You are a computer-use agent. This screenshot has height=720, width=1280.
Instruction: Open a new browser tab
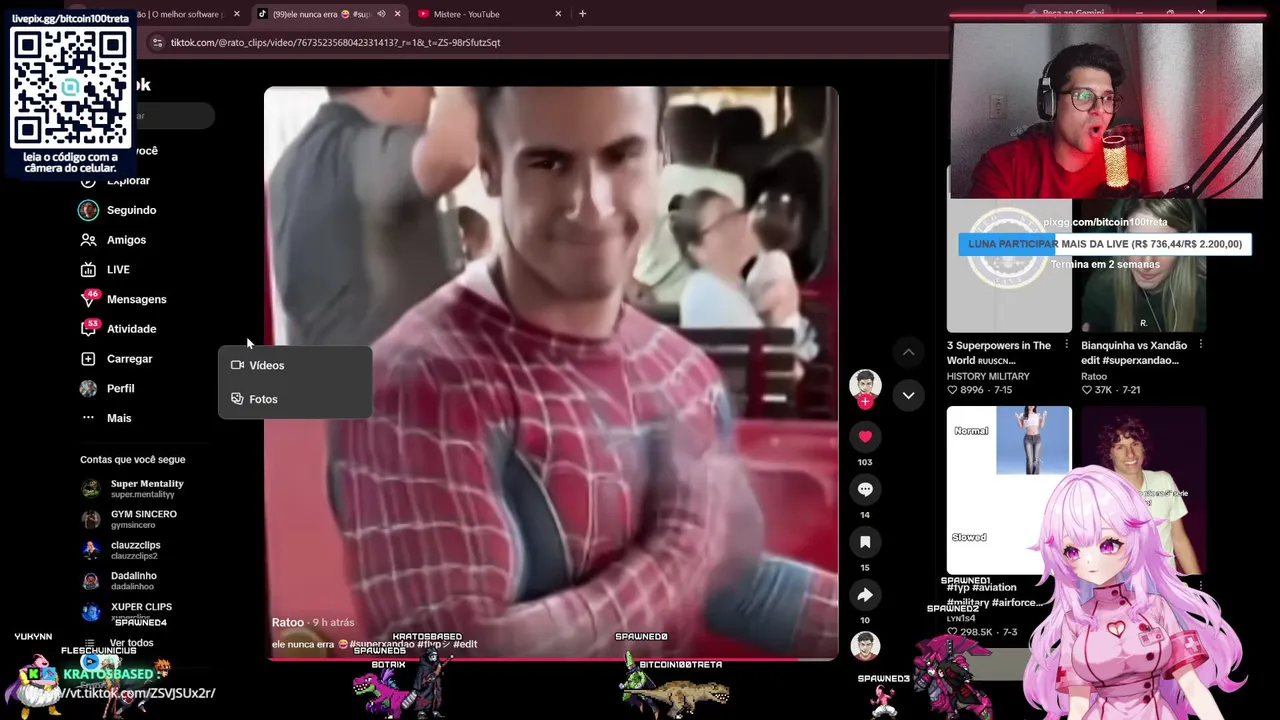pos(582,14)
